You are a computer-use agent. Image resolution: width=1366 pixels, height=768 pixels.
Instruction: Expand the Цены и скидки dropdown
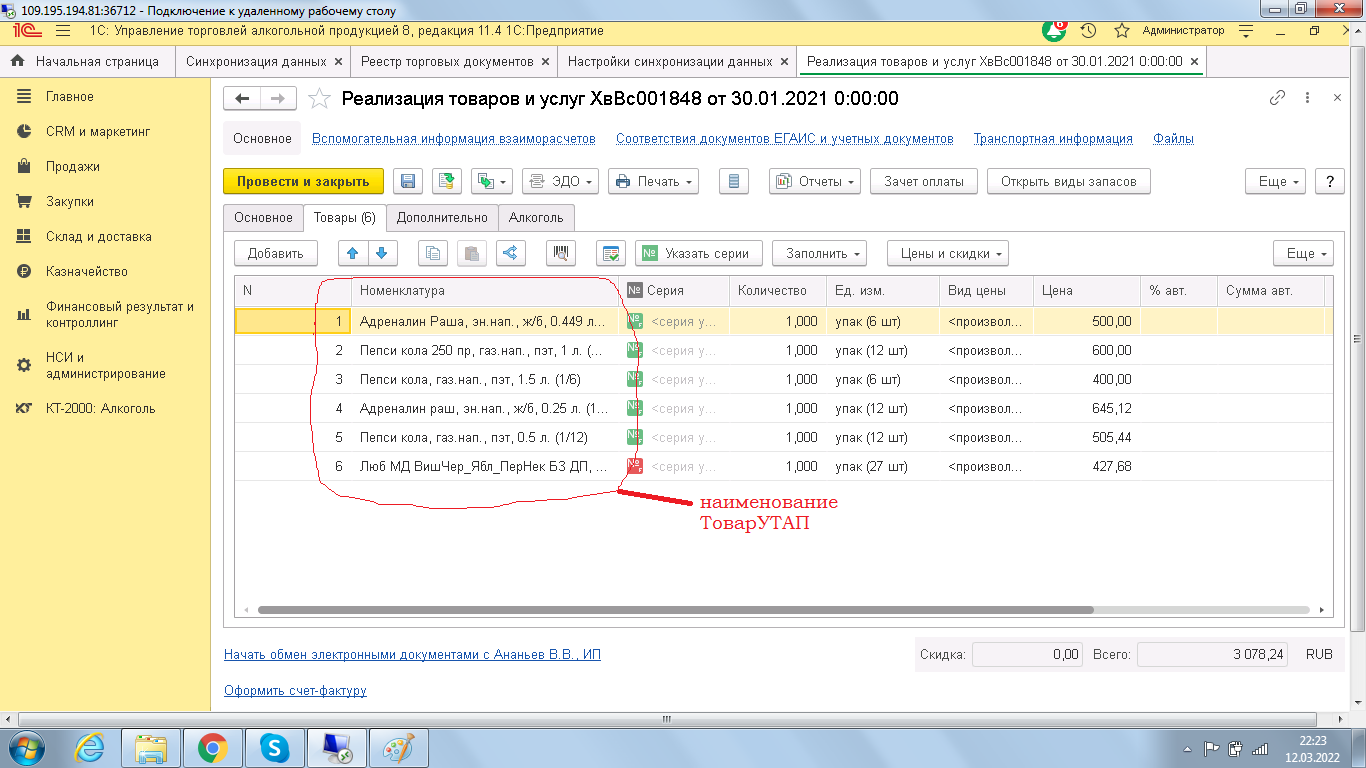pyautogui.click(x=947, y=253)
